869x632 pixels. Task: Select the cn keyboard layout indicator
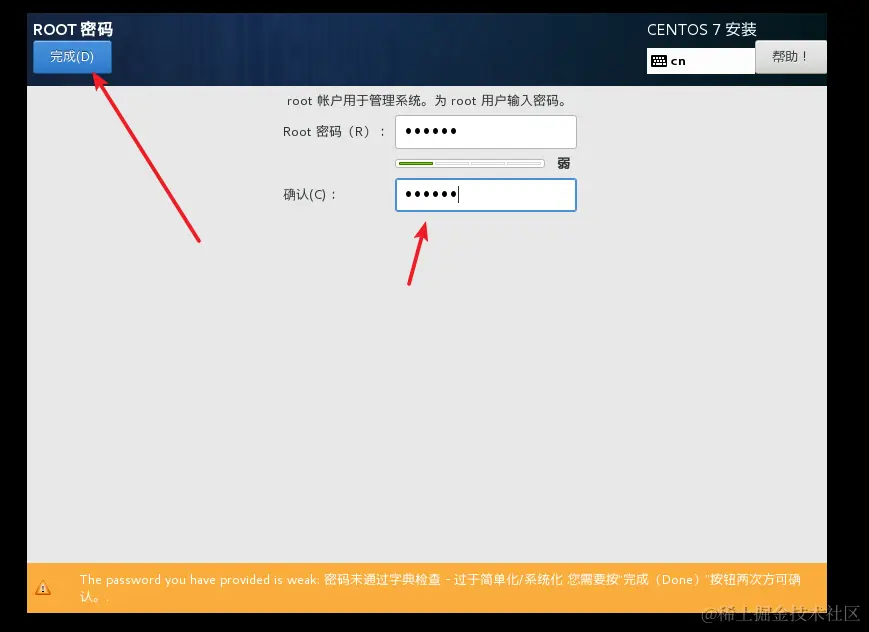pos(701,61)
